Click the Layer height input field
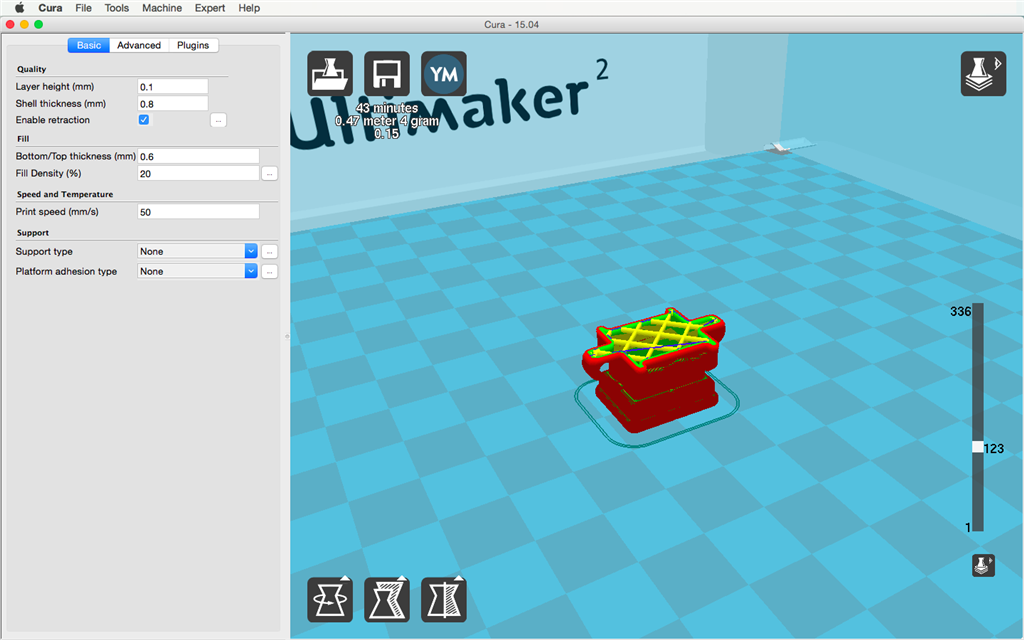 (x=172, y=86)
